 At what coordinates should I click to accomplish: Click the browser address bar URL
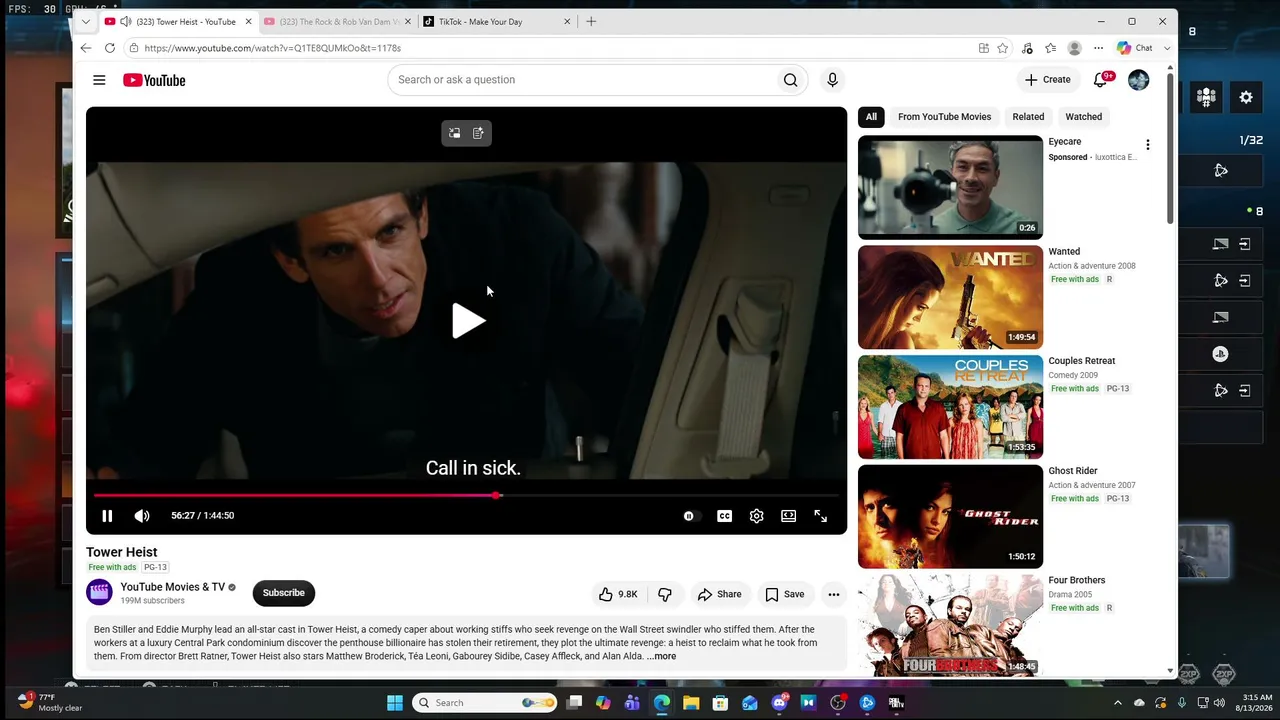click(x=272, y=48)
